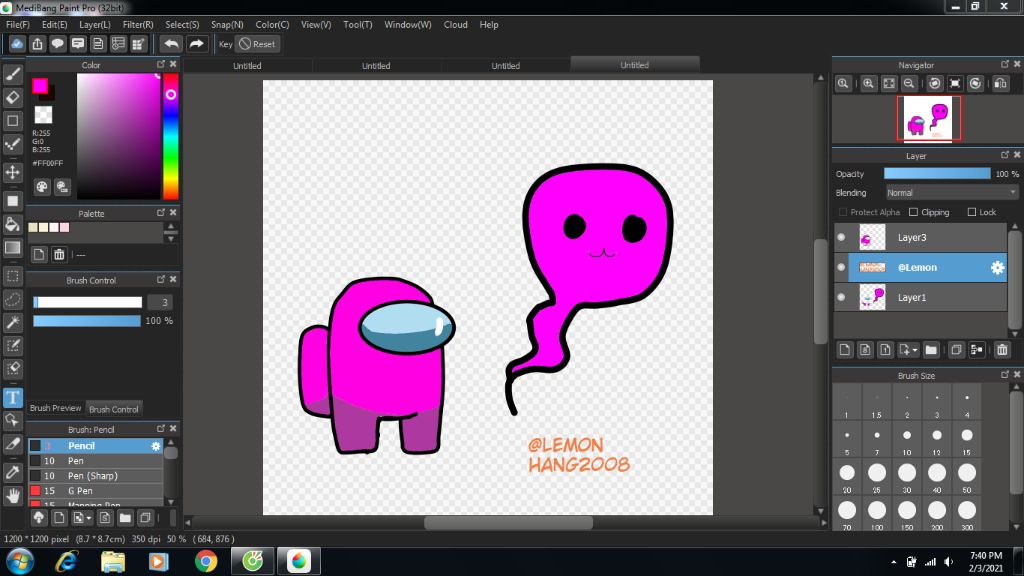This screenshot has width=1024, height=576.
Task: Toggle visibility of Layer3
Action: click(x=841, y=238)
